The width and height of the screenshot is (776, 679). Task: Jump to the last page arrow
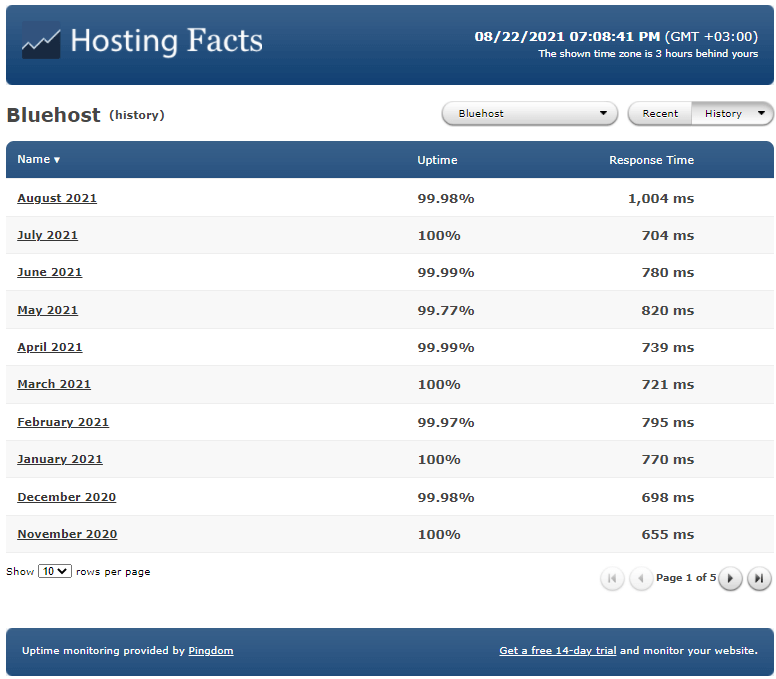759,578
